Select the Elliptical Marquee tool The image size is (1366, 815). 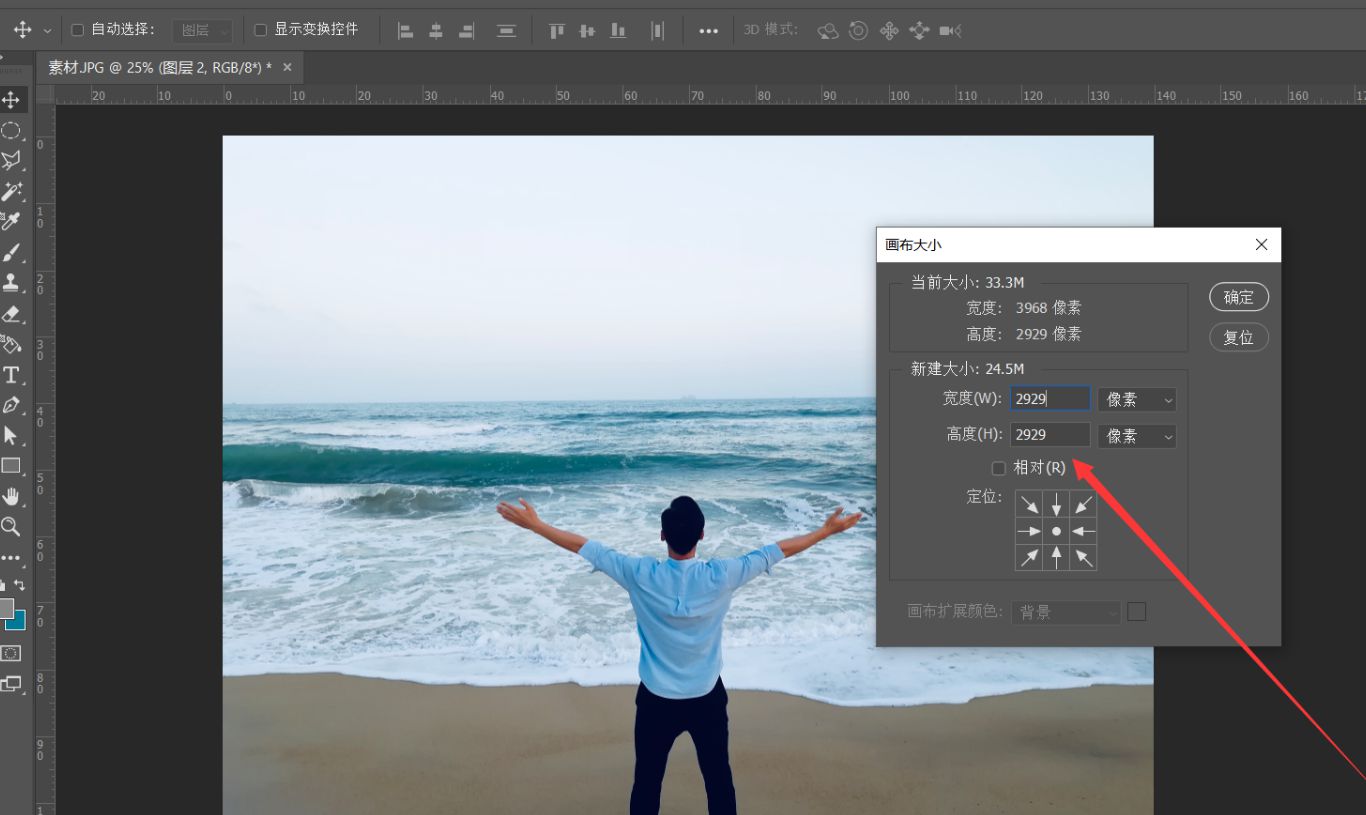pyautogui.click(x=13, y=130)
